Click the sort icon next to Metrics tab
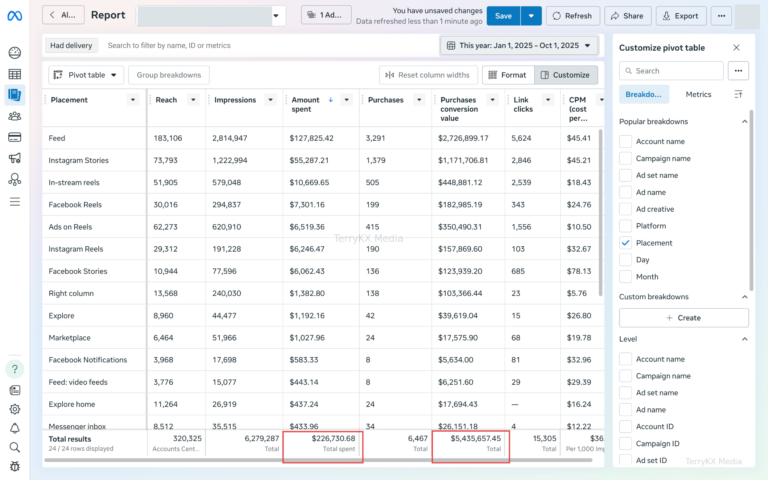The image size is (768, 480). (738, 94)
